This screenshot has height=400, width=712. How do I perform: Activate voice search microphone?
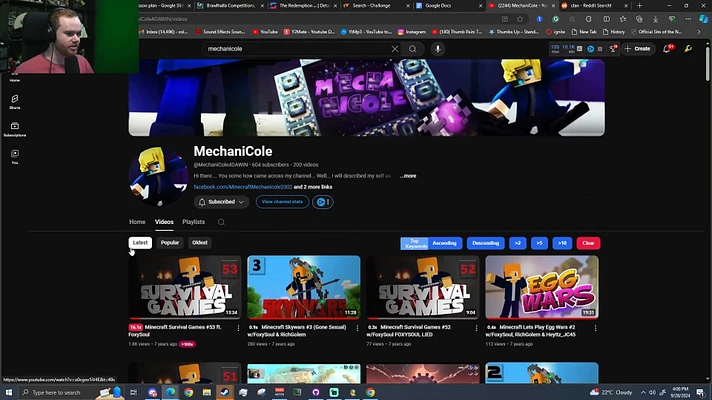(x=438, y=49)
